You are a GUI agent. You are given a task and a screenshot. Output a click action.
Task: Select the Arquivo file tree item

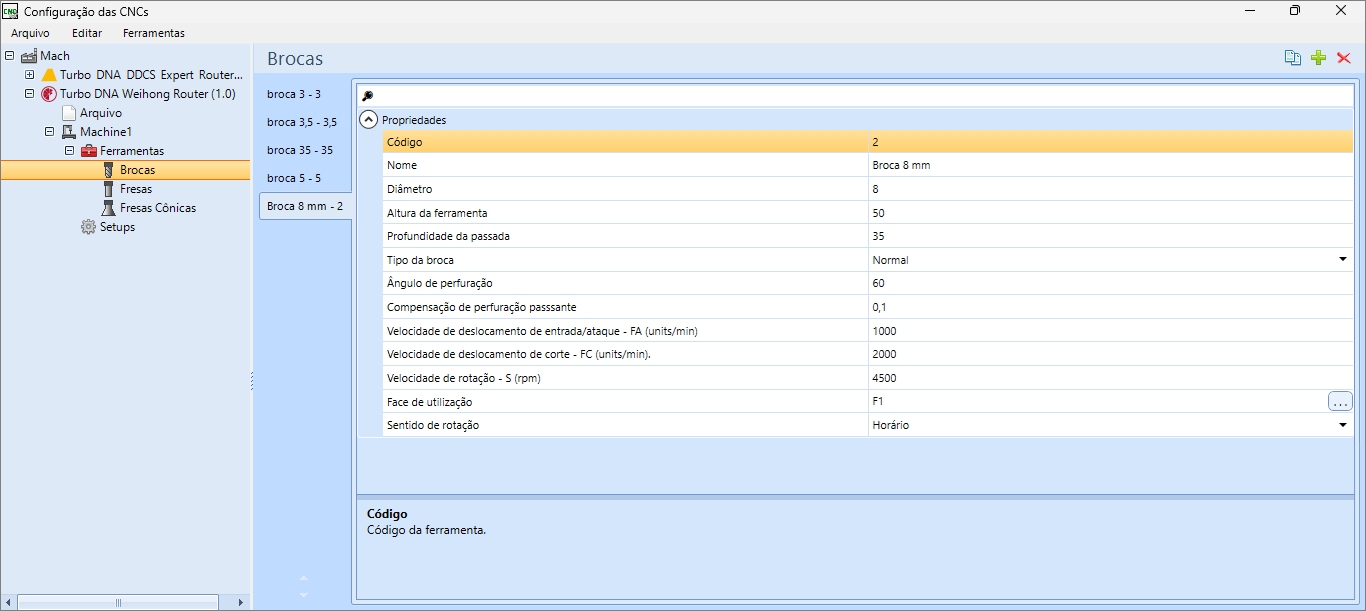click(100, 113)
